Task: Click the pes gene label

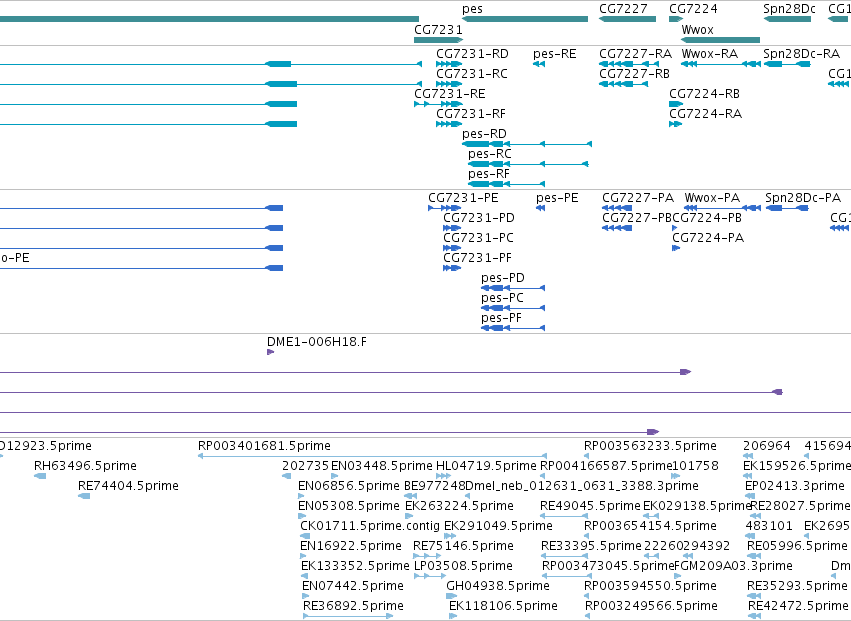Action: (x=472, y=9)
